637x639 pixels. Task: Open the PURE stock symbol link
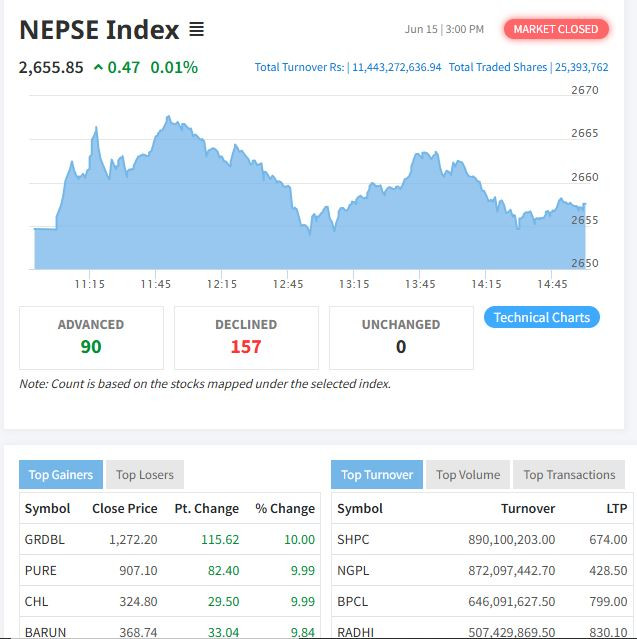[x=41, y=570]
